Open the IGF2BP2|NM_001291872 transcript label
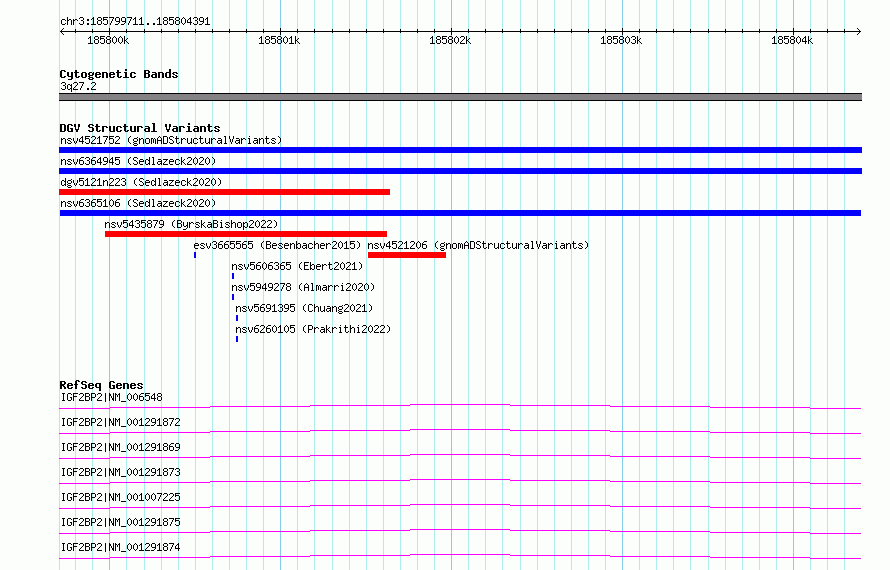Image resolution: width=890 pixels, height=570 pixels. (120, 422)
